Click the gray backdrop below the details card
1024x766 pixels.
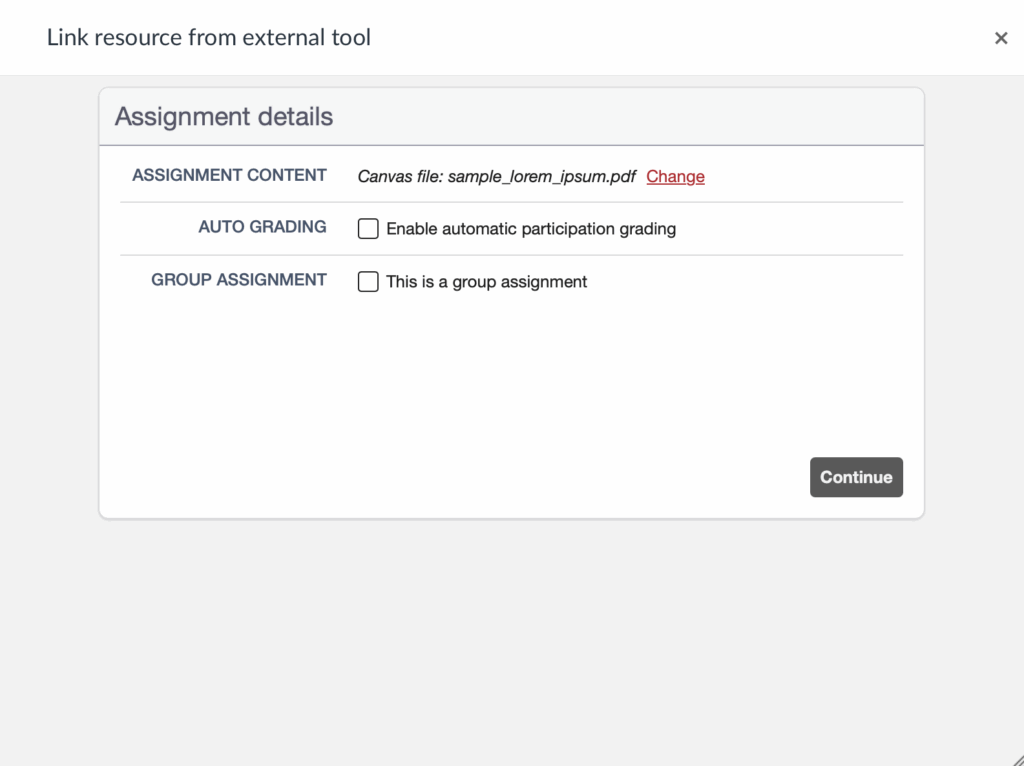[510, 640]
